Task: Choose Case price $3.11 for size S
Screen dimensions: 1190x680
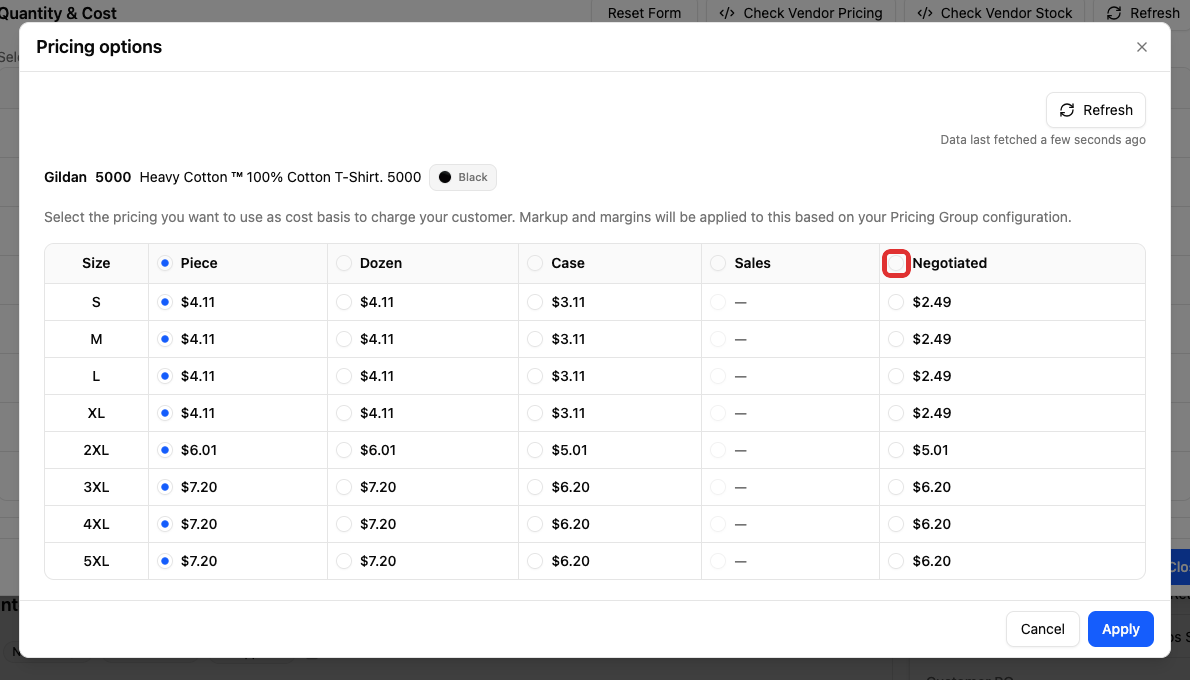Action: 535,302
